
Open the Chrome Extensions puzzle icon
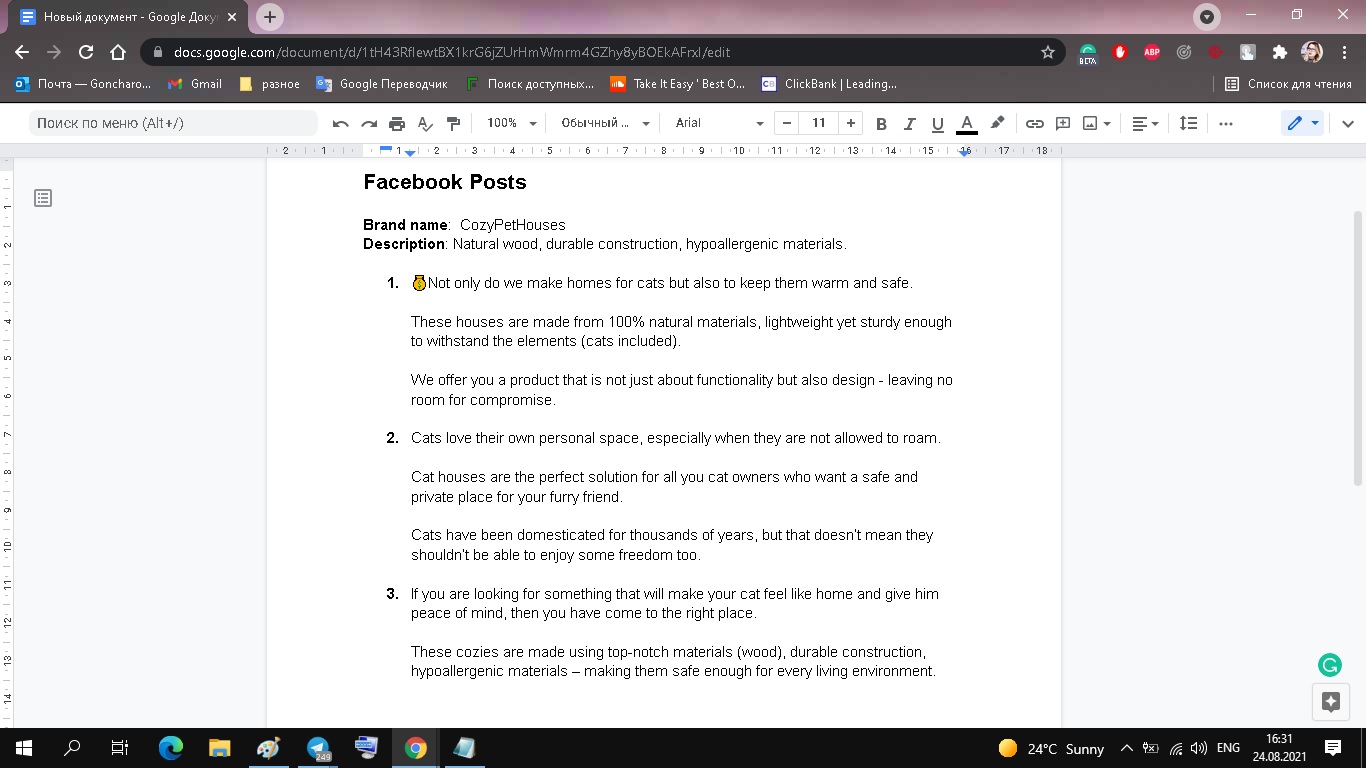[x=1279, y=52]
